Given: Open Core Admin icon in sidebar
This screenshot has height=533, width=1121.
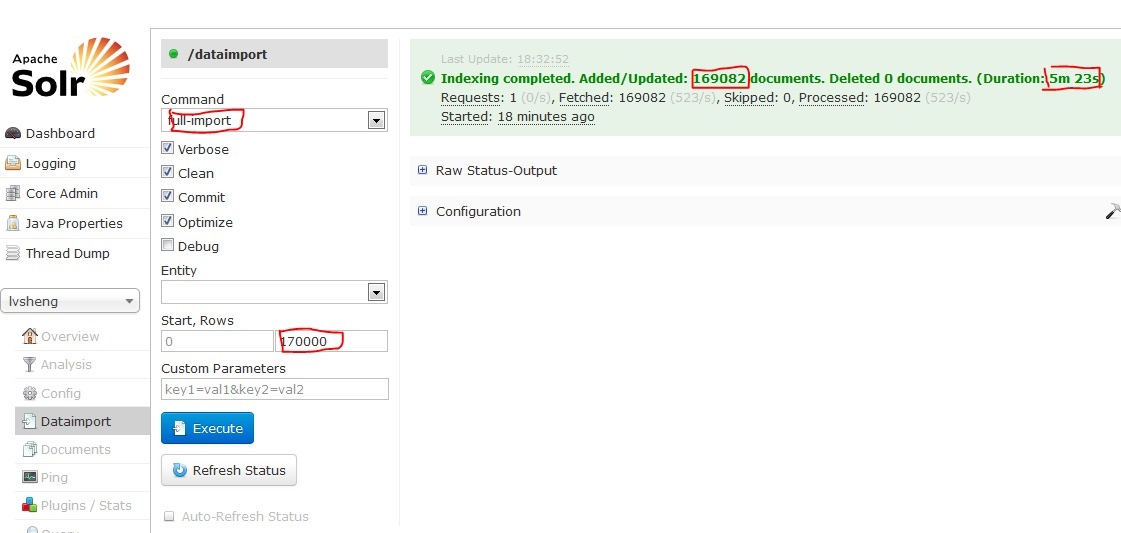Looking at the screenshot, I should pyautogui.click(x=13, y=193).
